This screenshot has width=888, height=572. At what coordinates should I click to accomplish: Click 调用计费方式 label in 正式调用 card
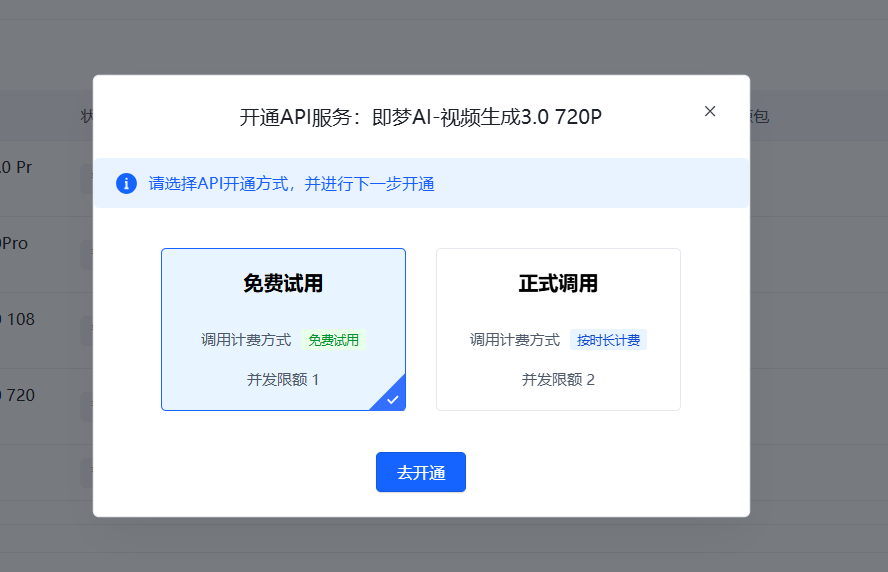pyautogui.click(x=515, y=340)
